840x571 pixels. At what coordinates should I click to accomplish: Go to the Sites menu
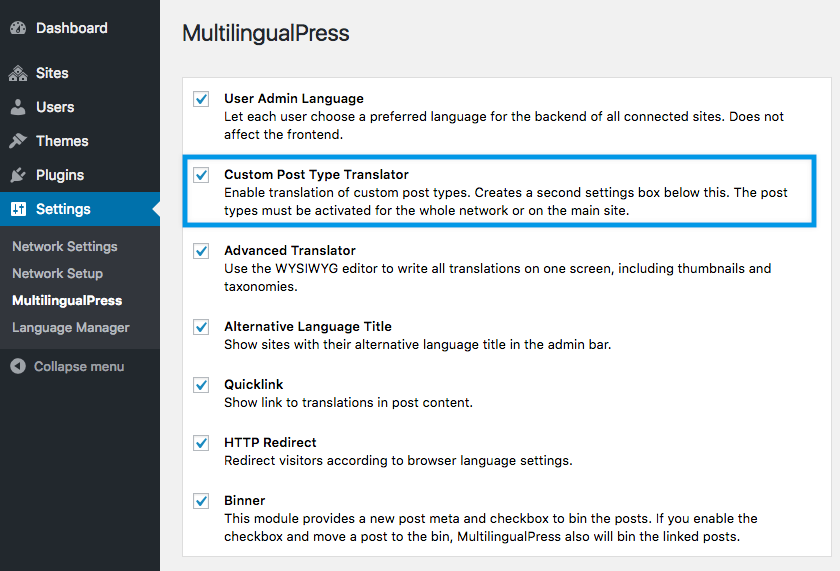click(x=80, y=73)
